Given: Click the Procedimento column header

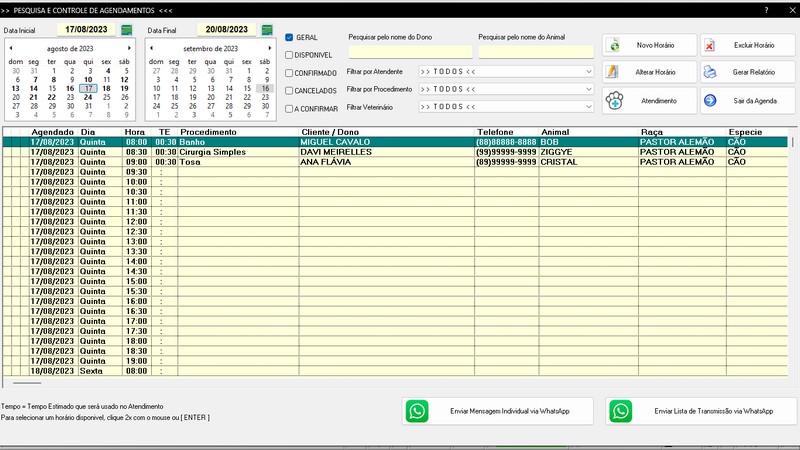Looking at the screenshot, I should (x=238, y=132).
